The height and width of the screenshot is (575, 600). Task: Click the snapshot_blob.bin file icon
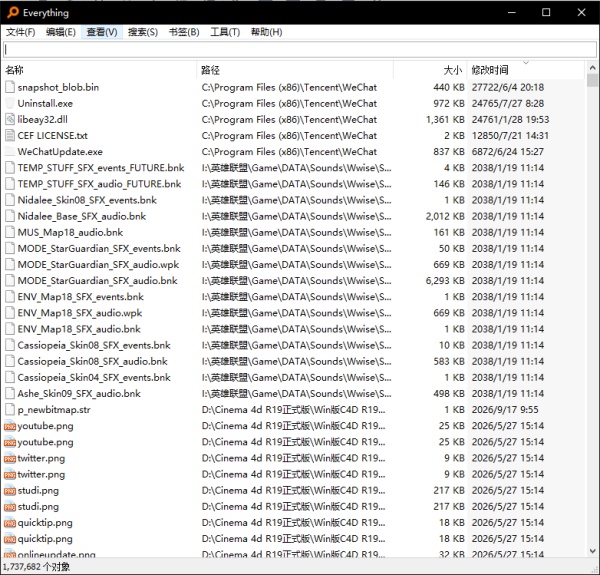tap(10, 87)
